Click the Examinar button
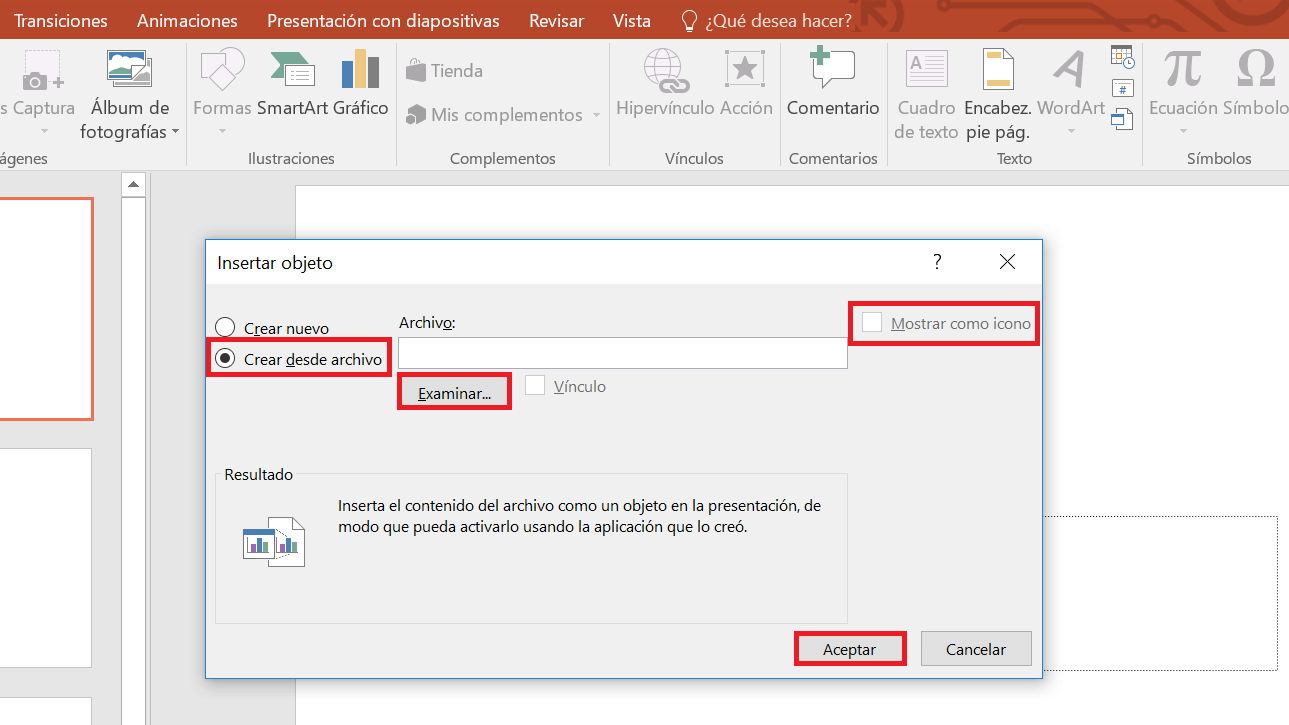Viewport: 1289px width, 725px height. [x=453, y=390]
